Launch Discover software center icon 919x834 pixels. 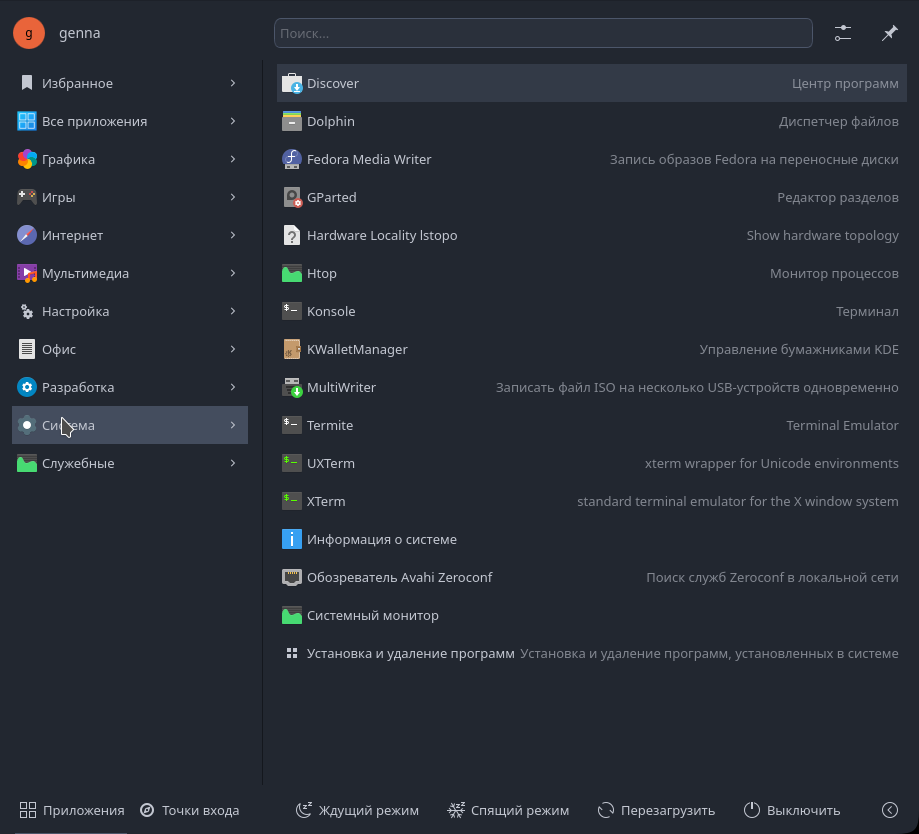291,83
